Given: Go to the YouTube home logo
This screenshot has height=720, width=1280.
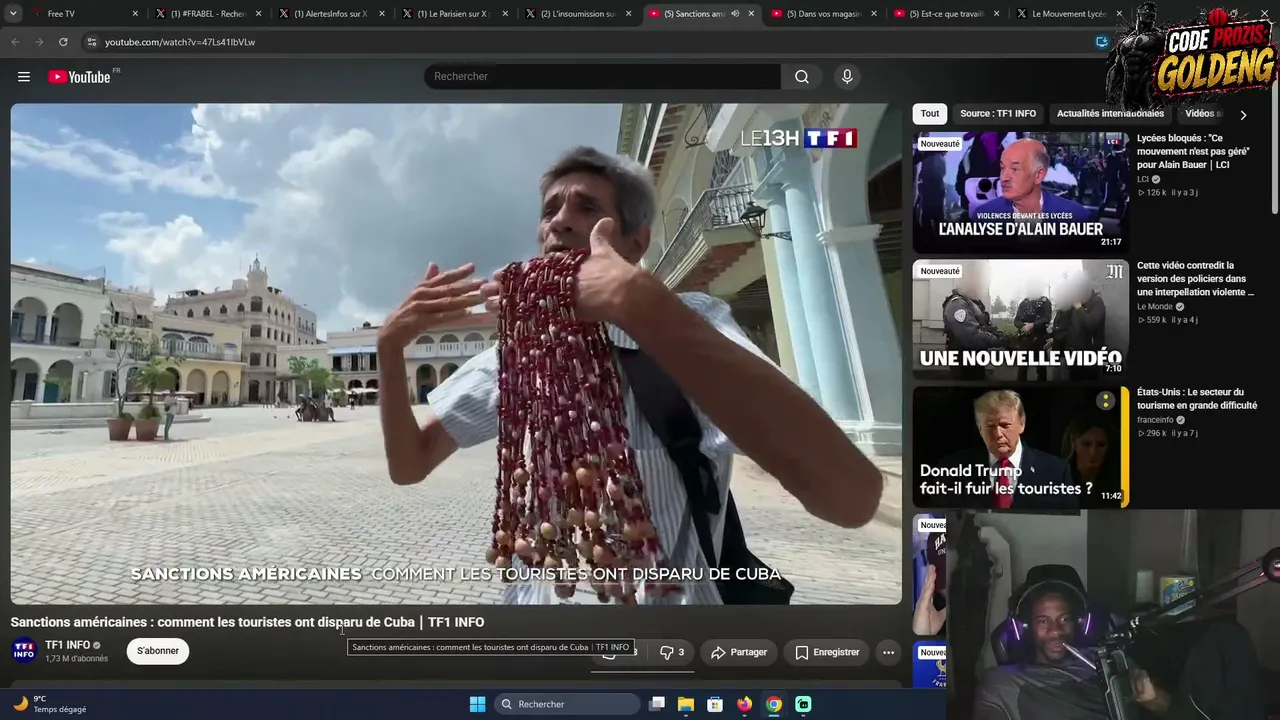Looking at the screenshot, I should (x=80, y=77).
